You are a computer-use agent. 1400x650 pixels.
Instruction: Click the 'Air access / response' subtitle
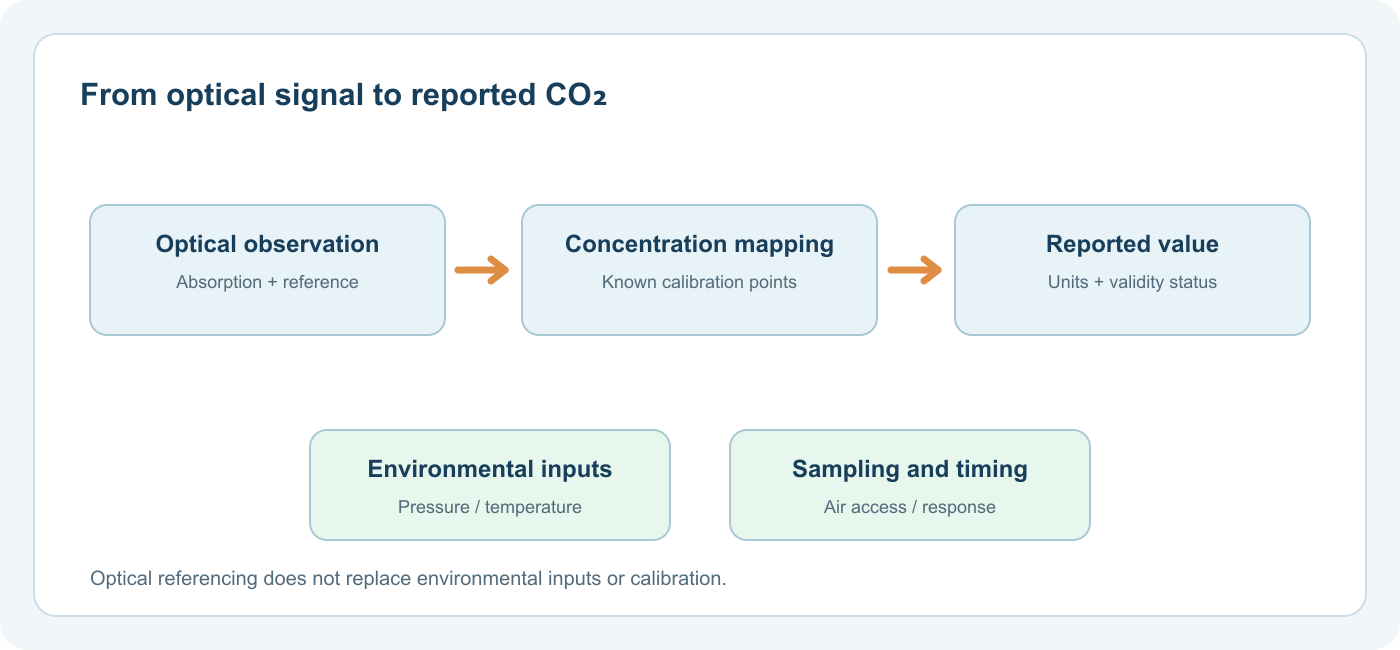[x=910, y=507]
